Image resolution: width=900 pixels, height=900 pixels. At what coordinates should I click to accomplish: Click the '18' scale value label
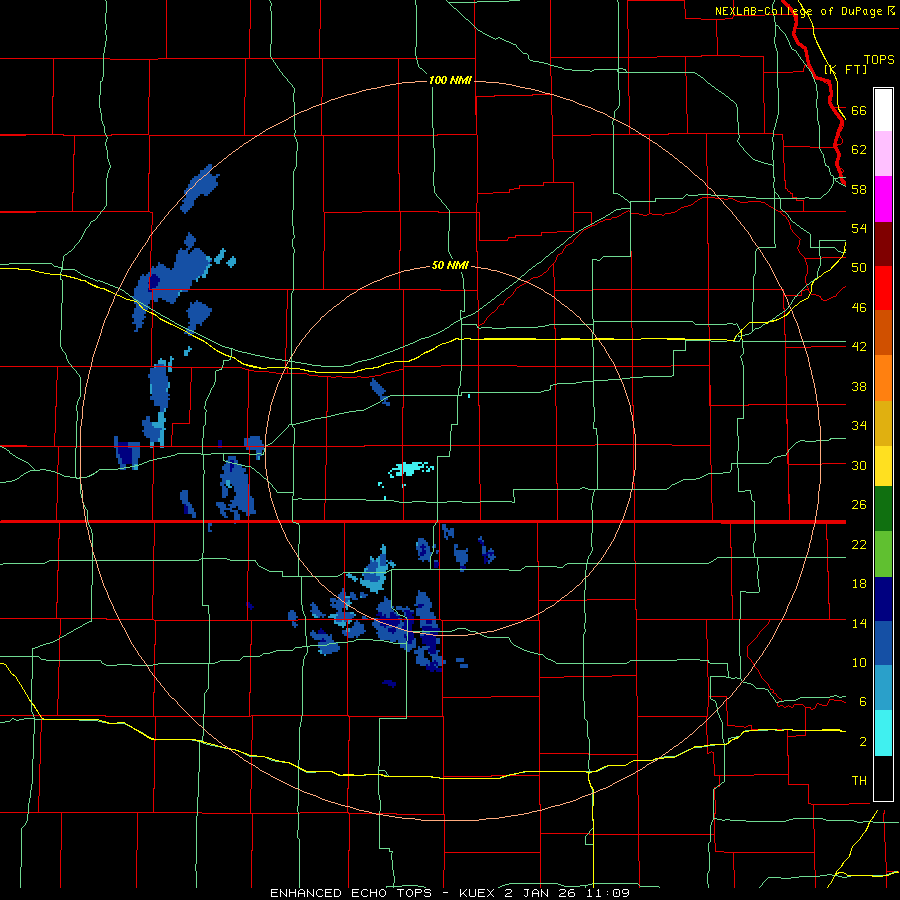pyautogui.click(x=859, y=584)
